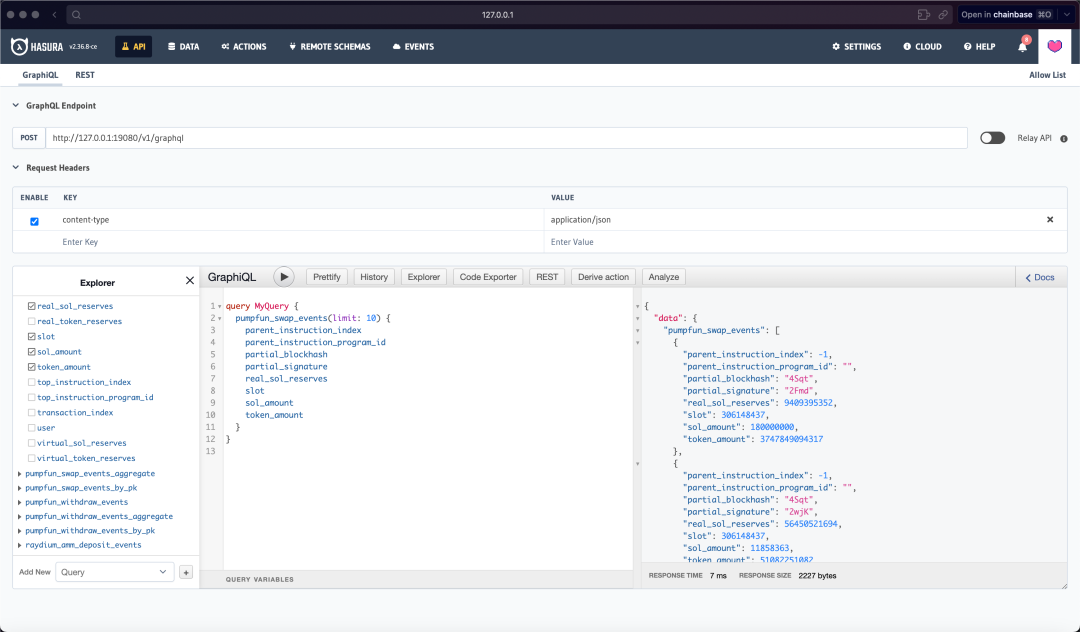This screenshot has width=1080, height=632.
Task: Open the Add New Query dropdown
Action: click(114, 572)
